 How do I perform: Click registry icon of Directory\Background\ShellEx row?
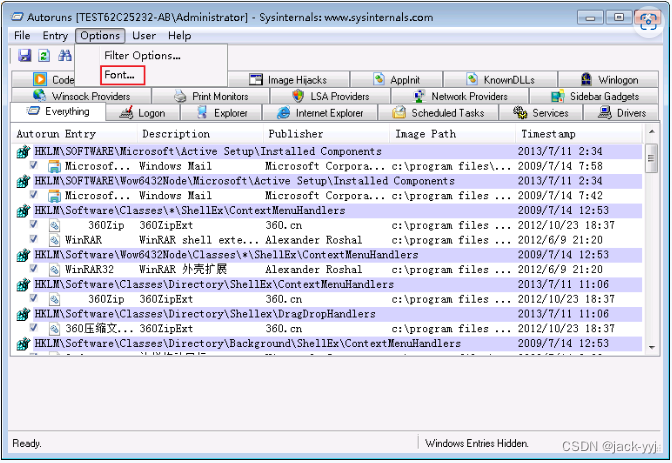(24, 344)
